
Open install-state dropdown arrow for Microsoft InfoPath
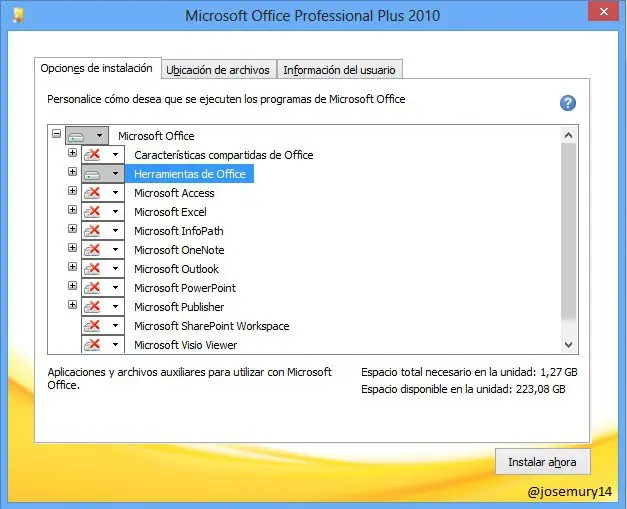pos(115,230)
